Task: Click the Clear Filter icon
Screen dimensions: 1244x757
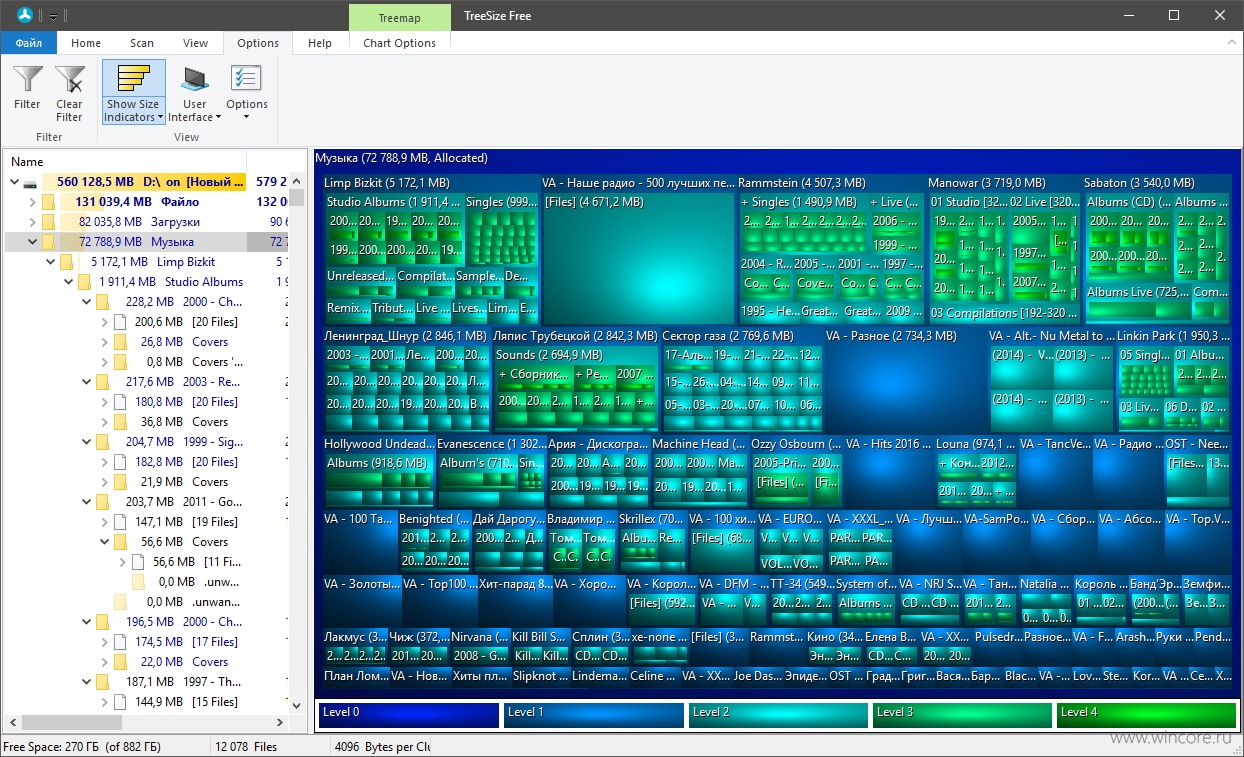Action: (x=69, y=79)
